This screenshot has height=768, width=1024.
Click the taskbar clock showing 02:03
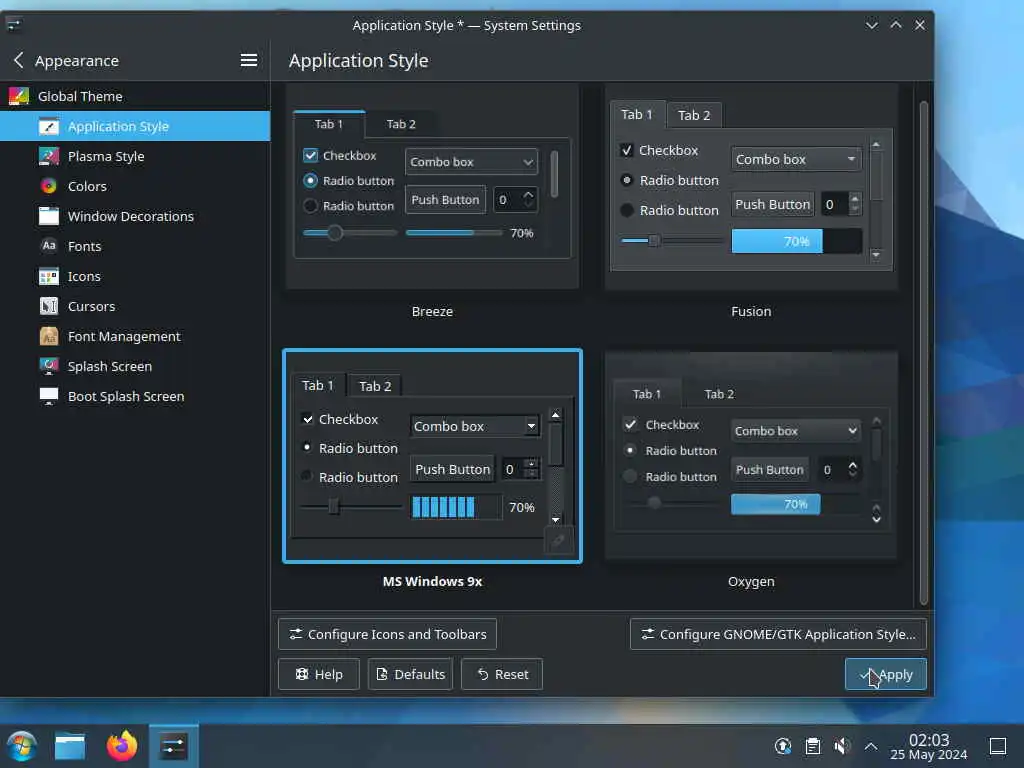pos(929,746)
